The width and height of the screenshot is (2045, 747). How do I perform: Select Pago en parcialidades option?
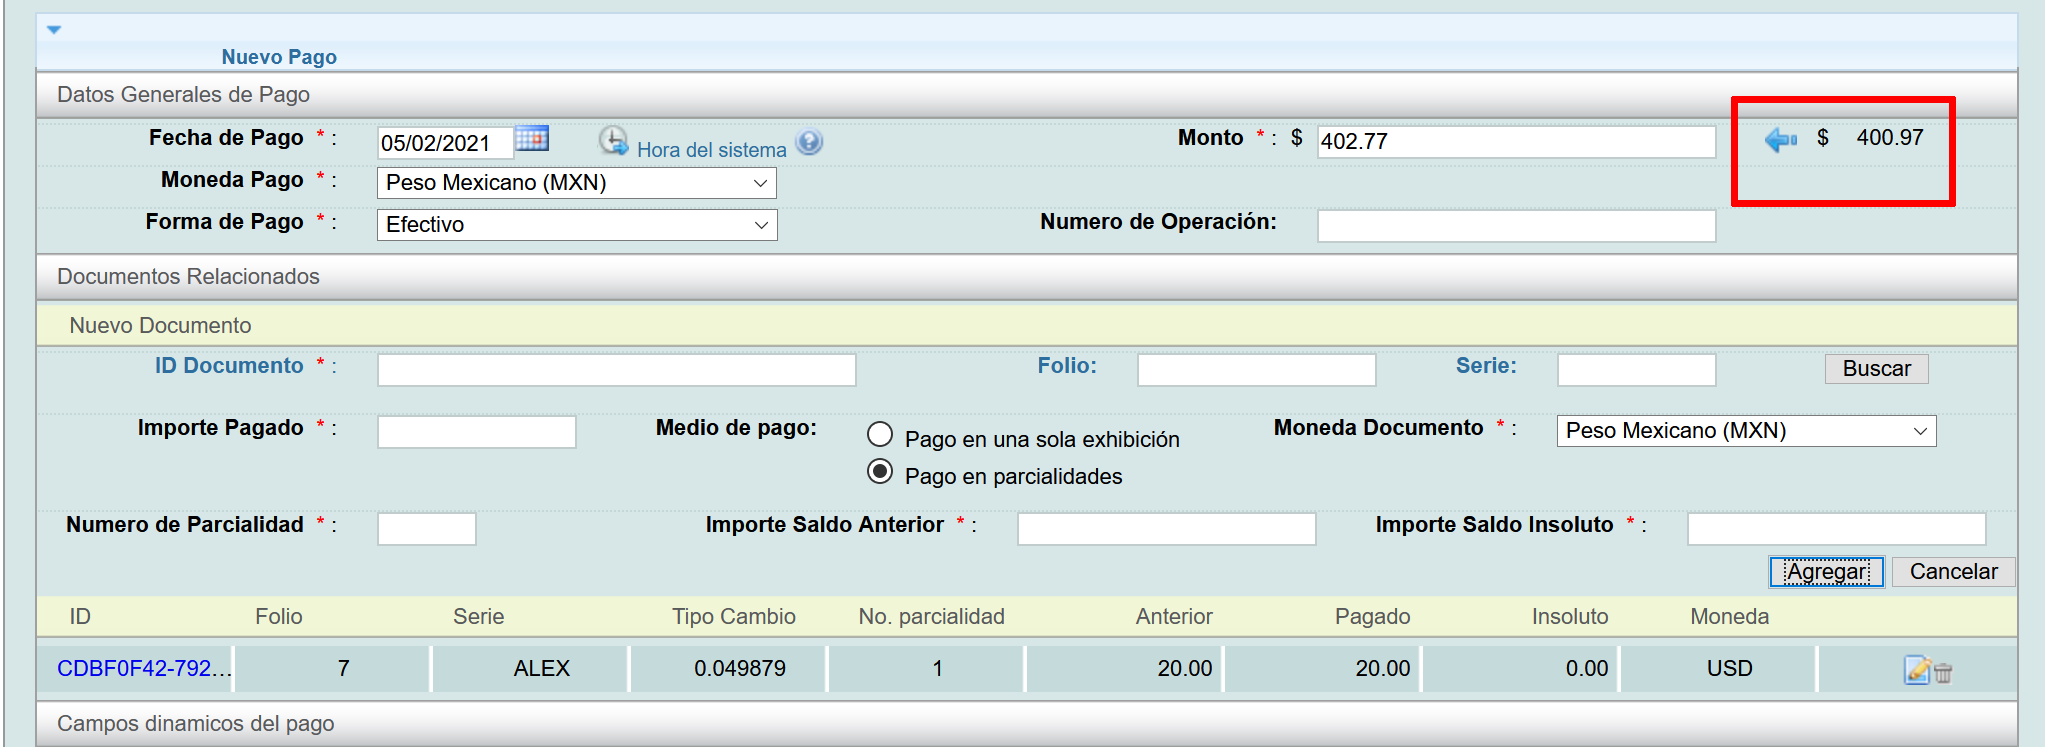point(880,472)
